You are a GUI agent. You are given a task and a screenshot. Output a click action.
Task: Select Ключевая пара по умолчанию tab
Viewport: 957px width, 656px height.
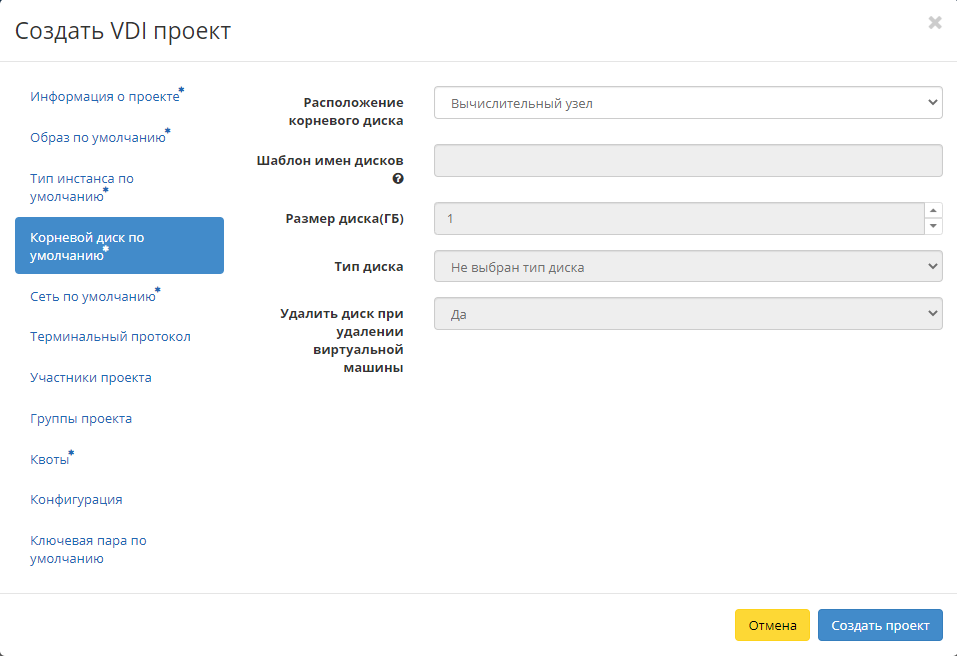point(88,550)
